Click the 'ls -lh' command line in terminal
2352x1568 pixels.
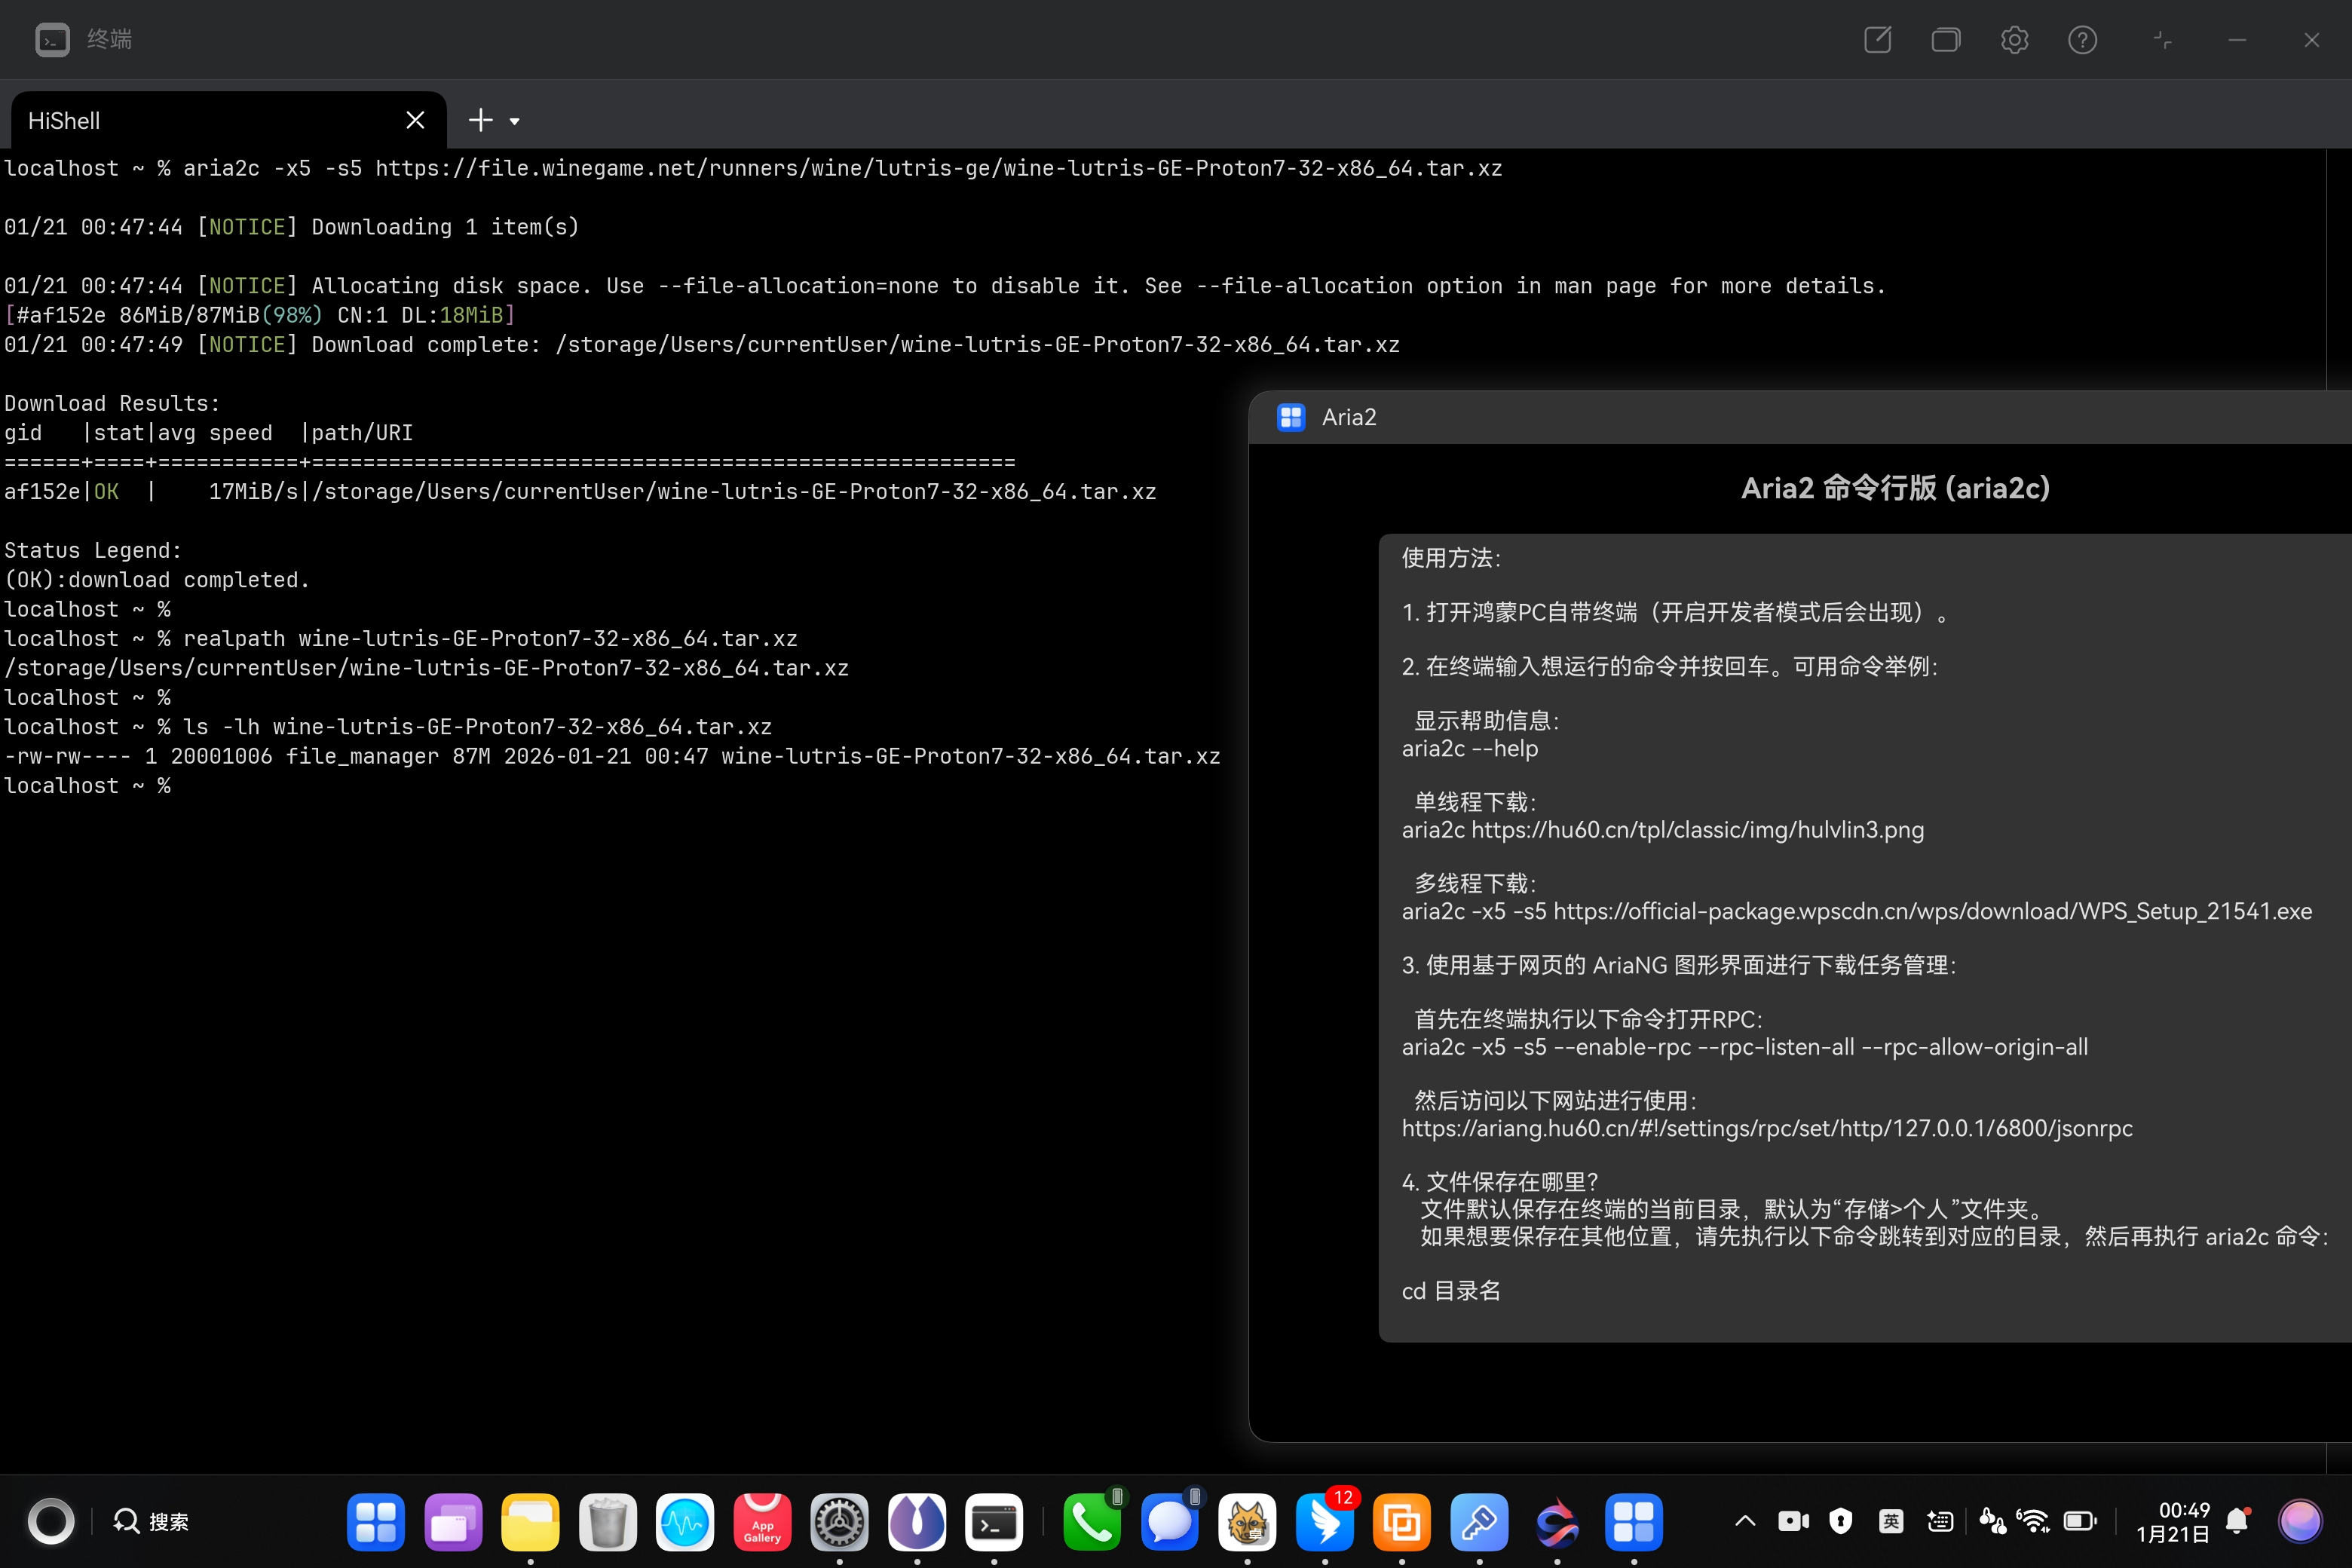pyautogui.click(x=388, y=726)
